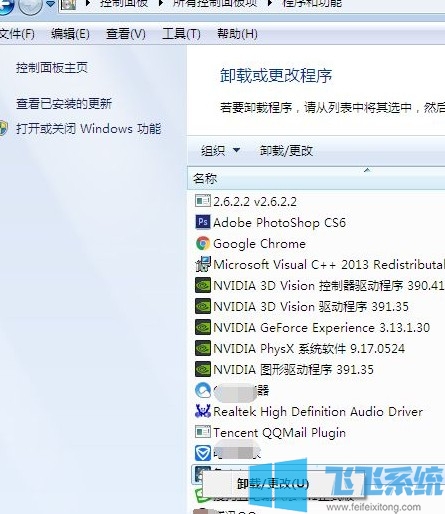The image size is (445, 514).
Task: Click the shield icon beside 打开或关闭 Windows 功能
Action: click(3, 129)
